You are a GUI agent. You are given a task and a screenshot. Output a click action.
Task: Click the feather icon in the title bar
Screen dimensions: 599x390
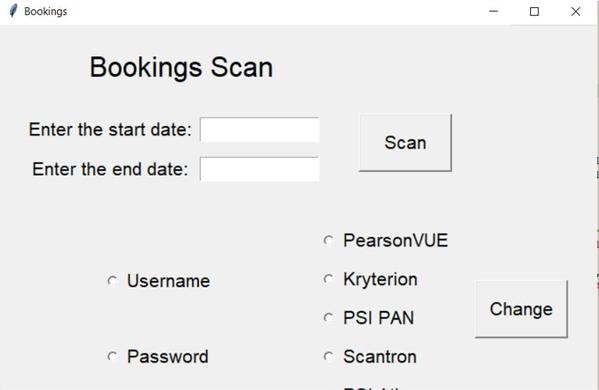pos(13,11)
